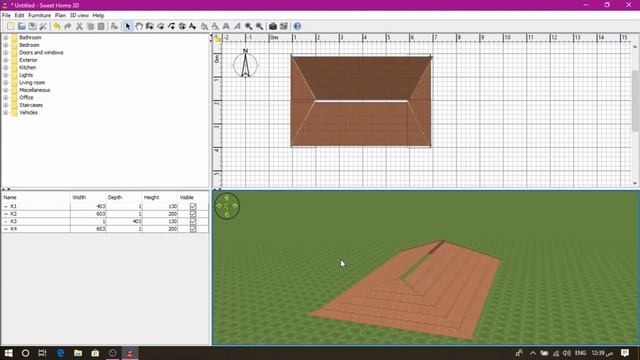The width and height of the screenshot is (640, 360).
Task: Sort furniture list by Width column
Action: [x=88, y=197]
